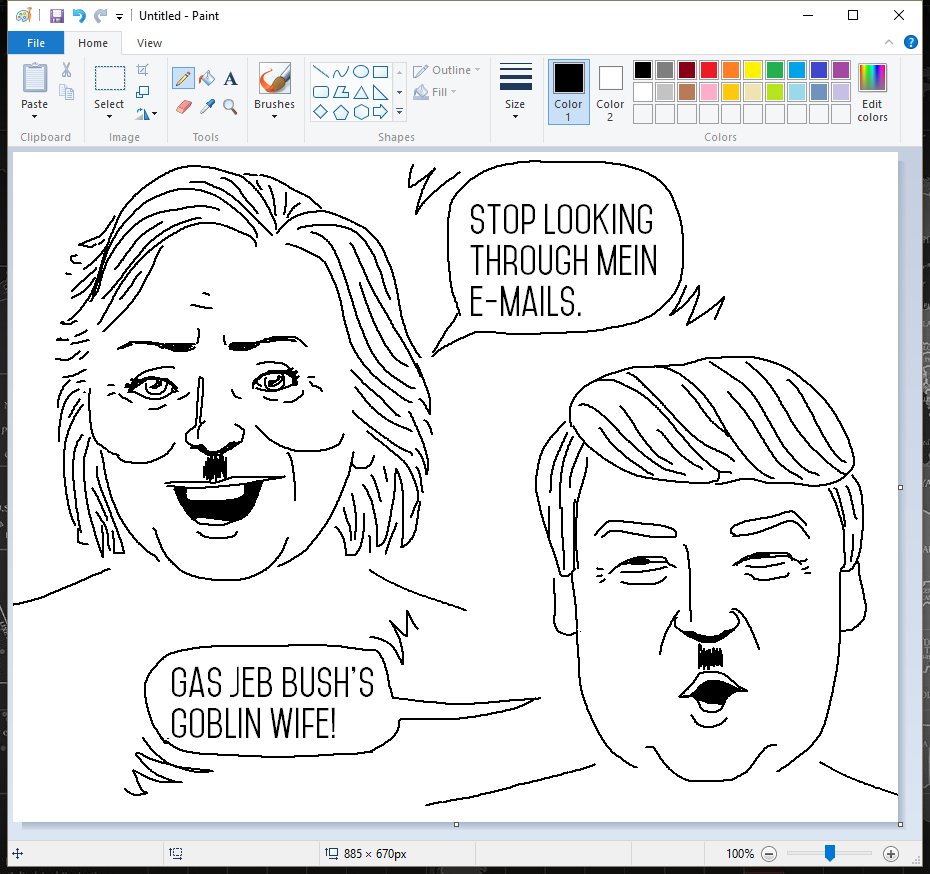Viewport: 930px width, 874px height.
Task: Click the zoom in plus button
Action: pos(890,854)
